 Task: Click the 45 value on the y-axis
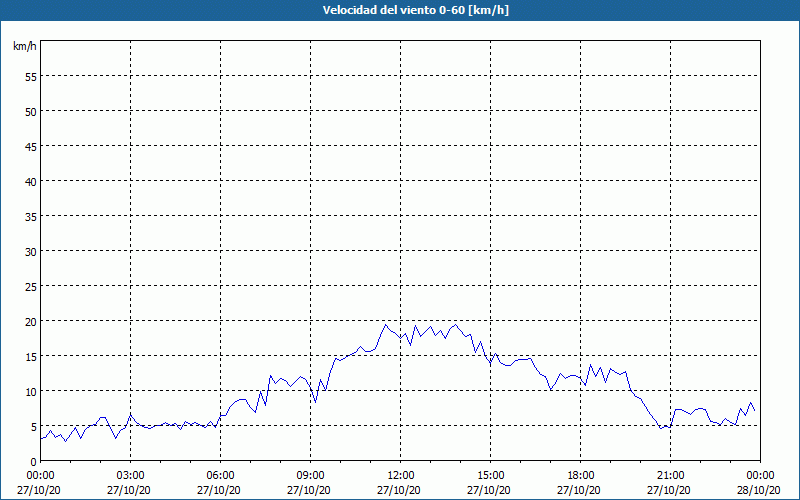(31, 147)
